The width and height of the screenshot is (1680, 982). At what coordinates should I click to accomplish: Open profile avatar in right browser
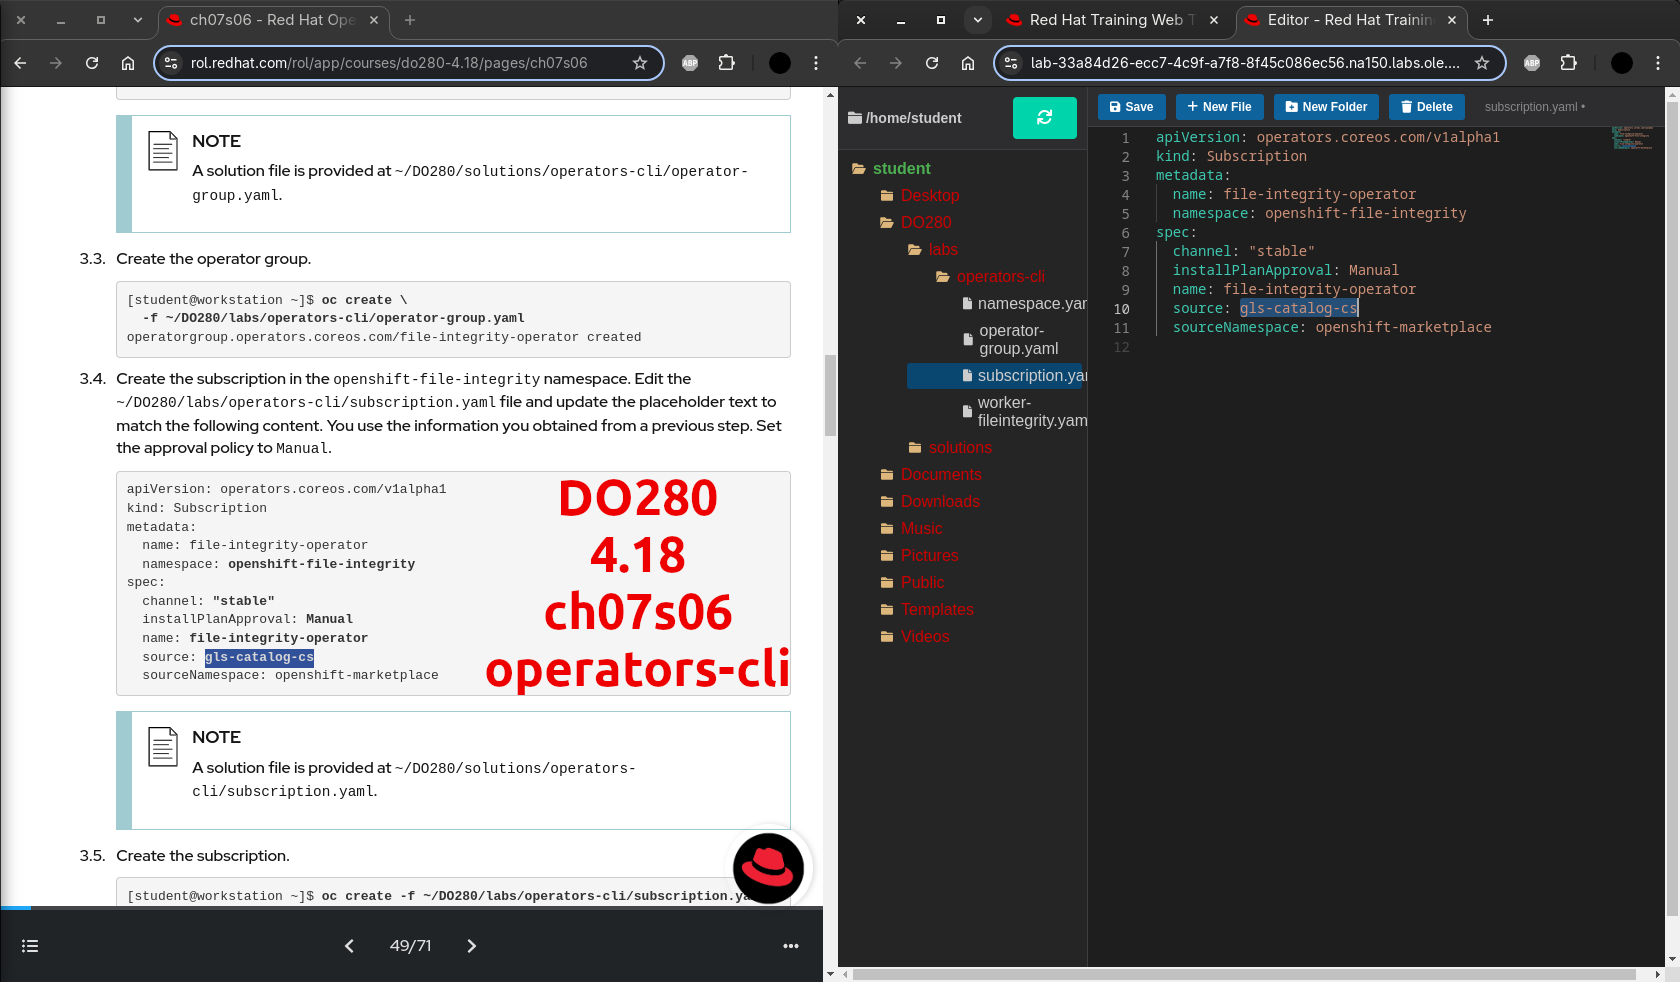click(x=1622, y=63)
